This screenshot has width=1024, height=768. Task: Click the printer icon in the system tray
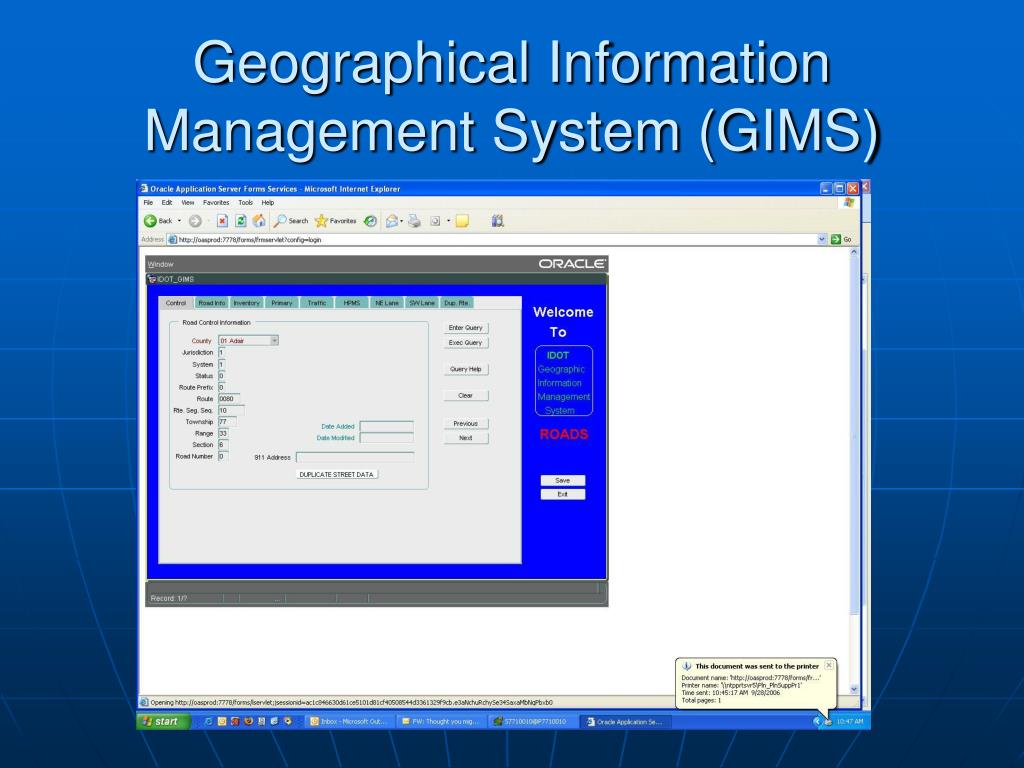(x=828, y=722)
